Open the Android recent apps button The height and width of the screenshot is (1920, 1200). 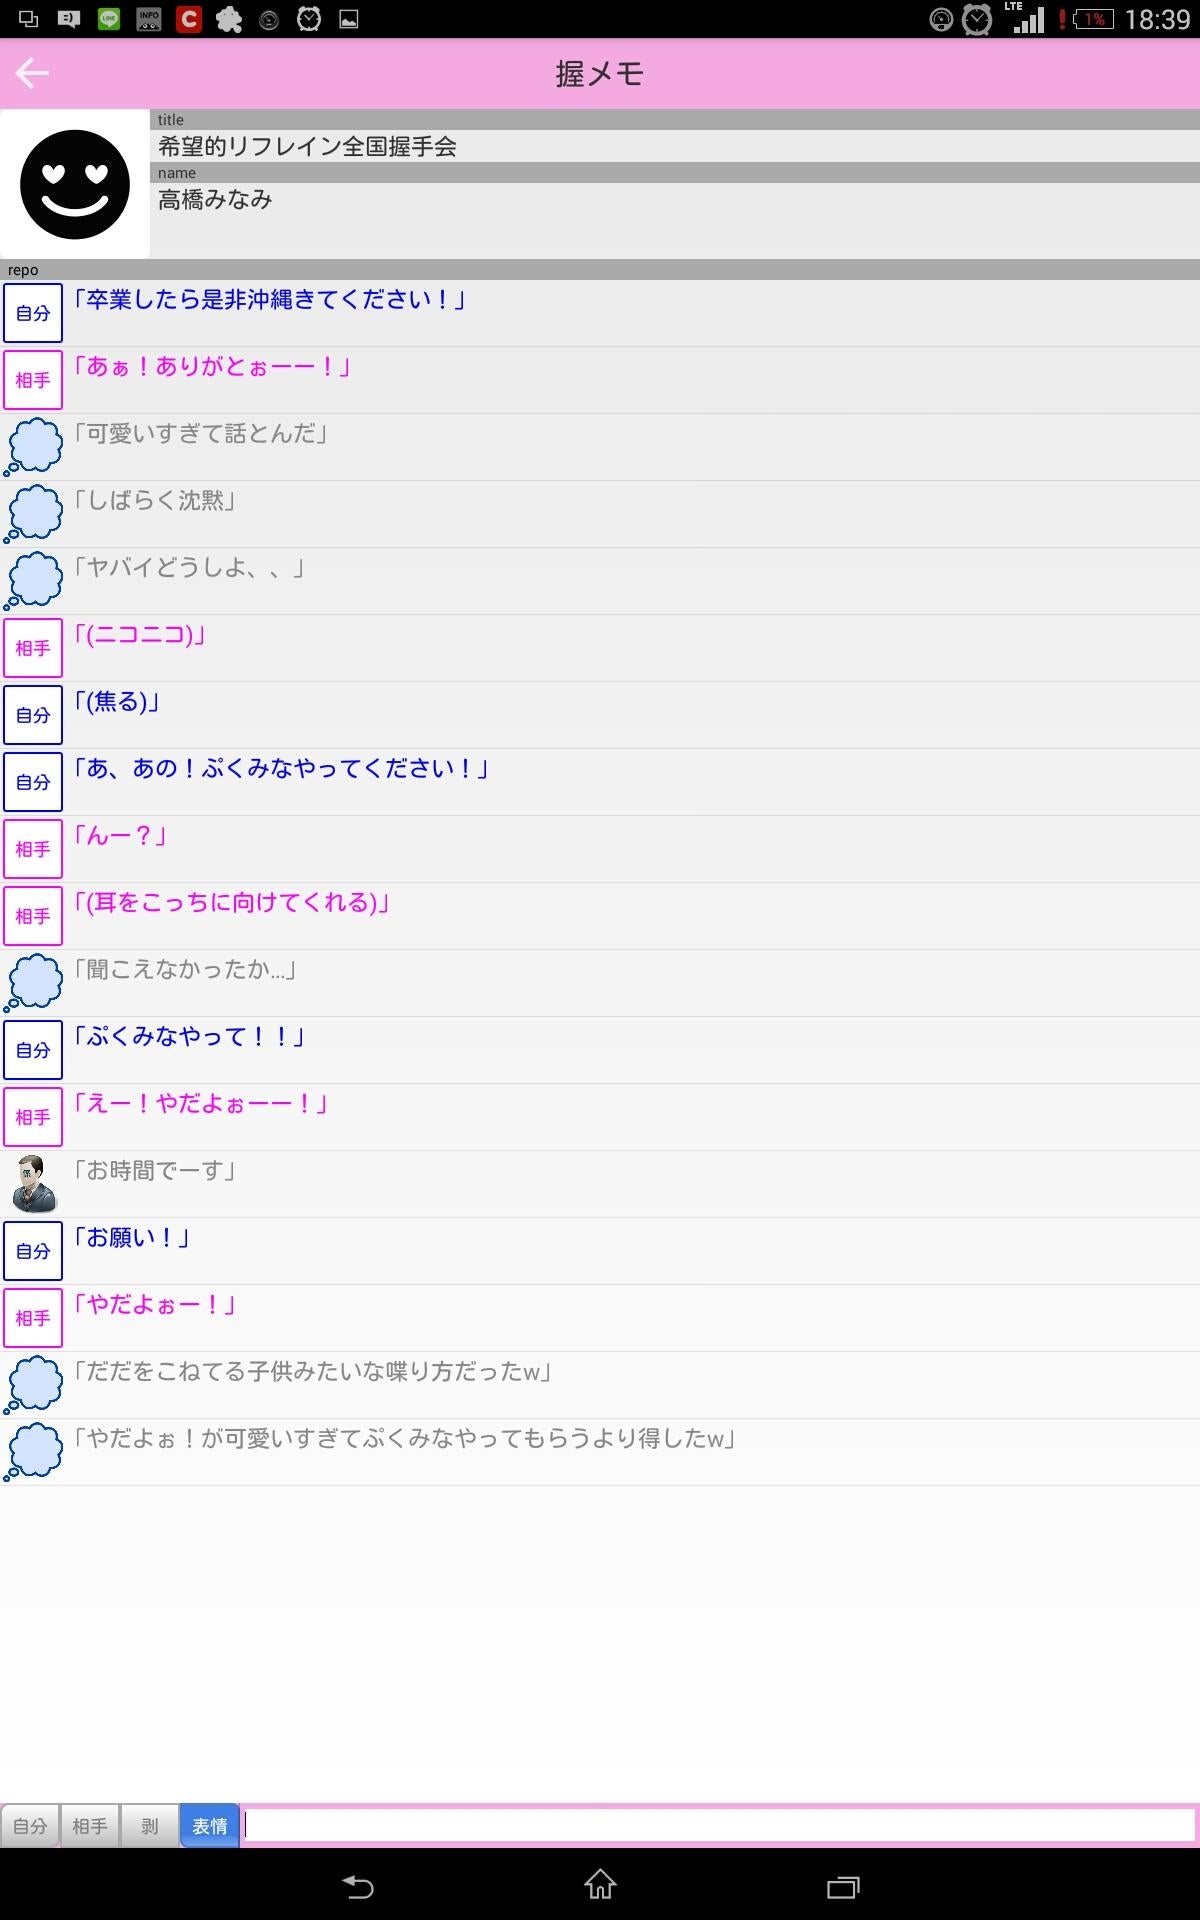(843, 1887)
